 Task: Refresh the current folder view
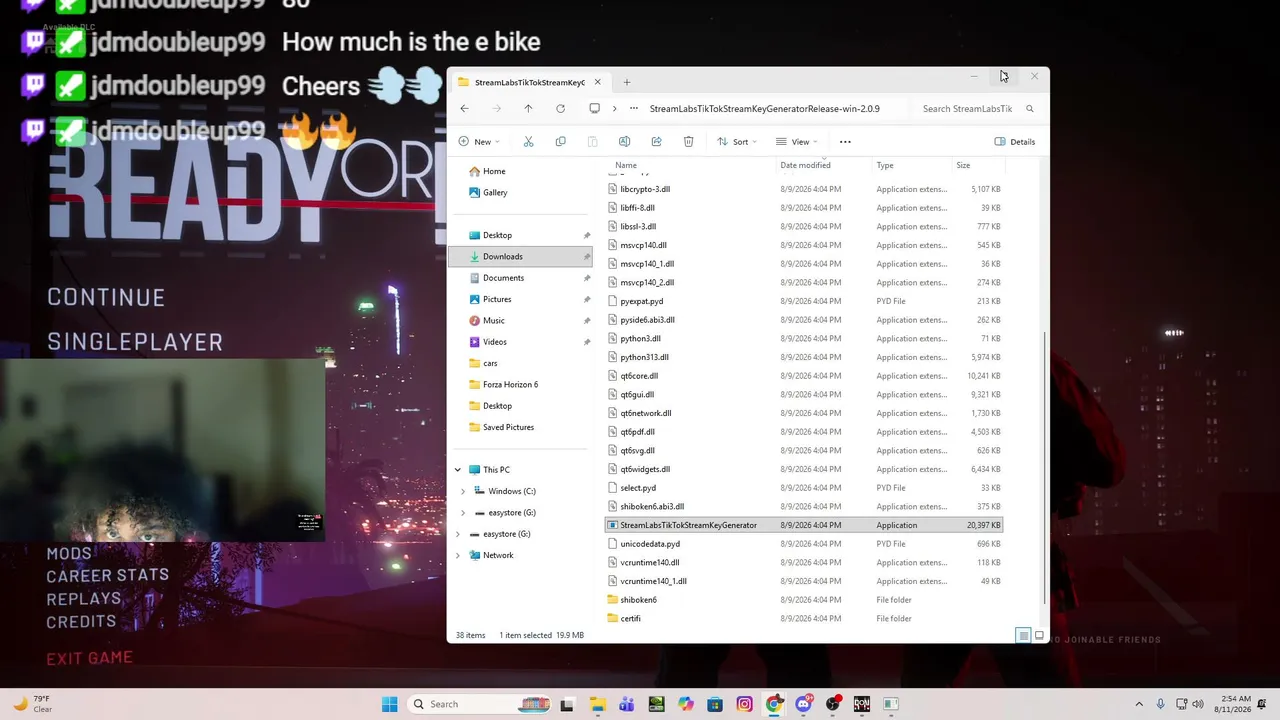560,108
